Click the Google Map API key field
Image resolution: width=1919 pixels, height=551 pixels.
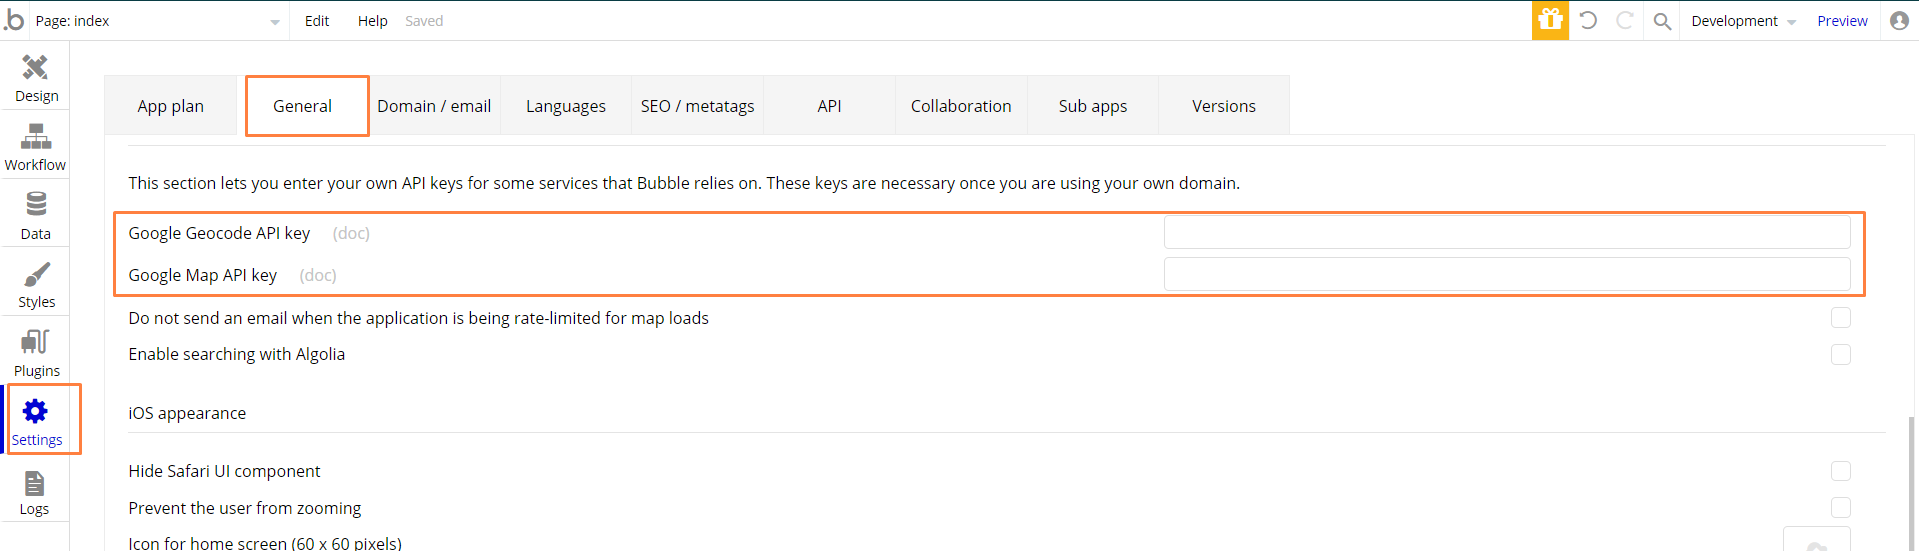[x=1506, y=274]
